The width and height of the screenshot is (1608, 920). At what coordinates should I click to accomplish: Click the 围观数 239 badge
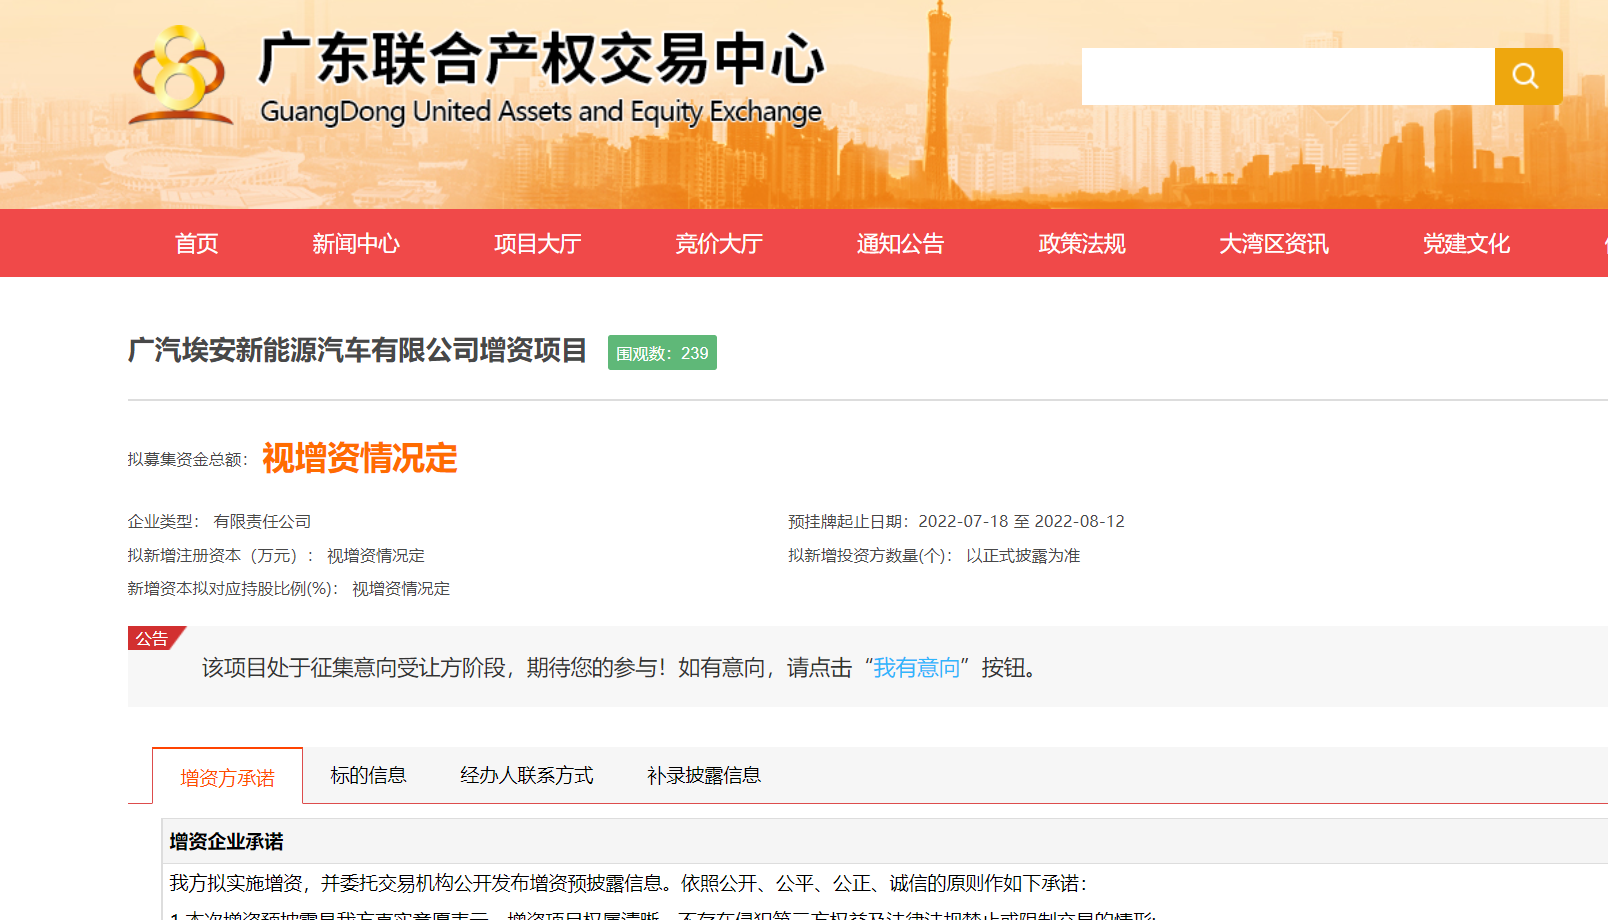coord(661,352)
